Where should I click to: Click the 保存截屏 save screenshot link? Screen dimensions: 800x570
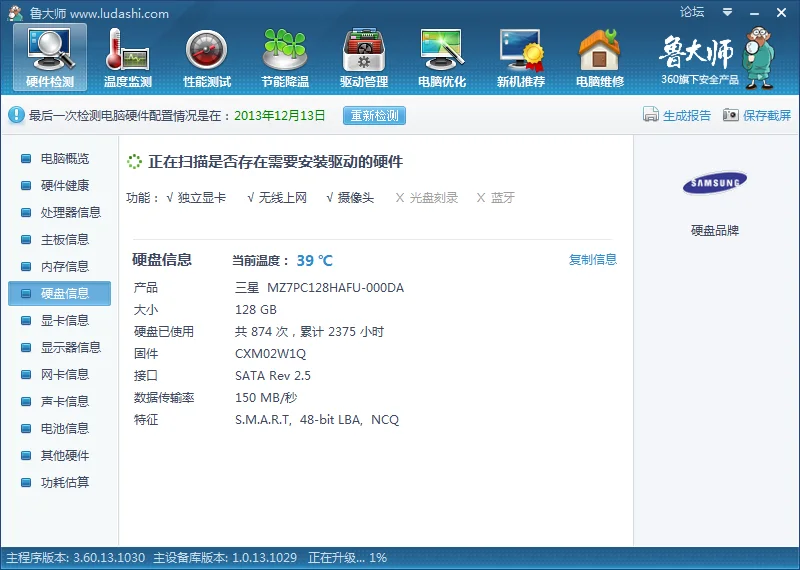[766, 115]
